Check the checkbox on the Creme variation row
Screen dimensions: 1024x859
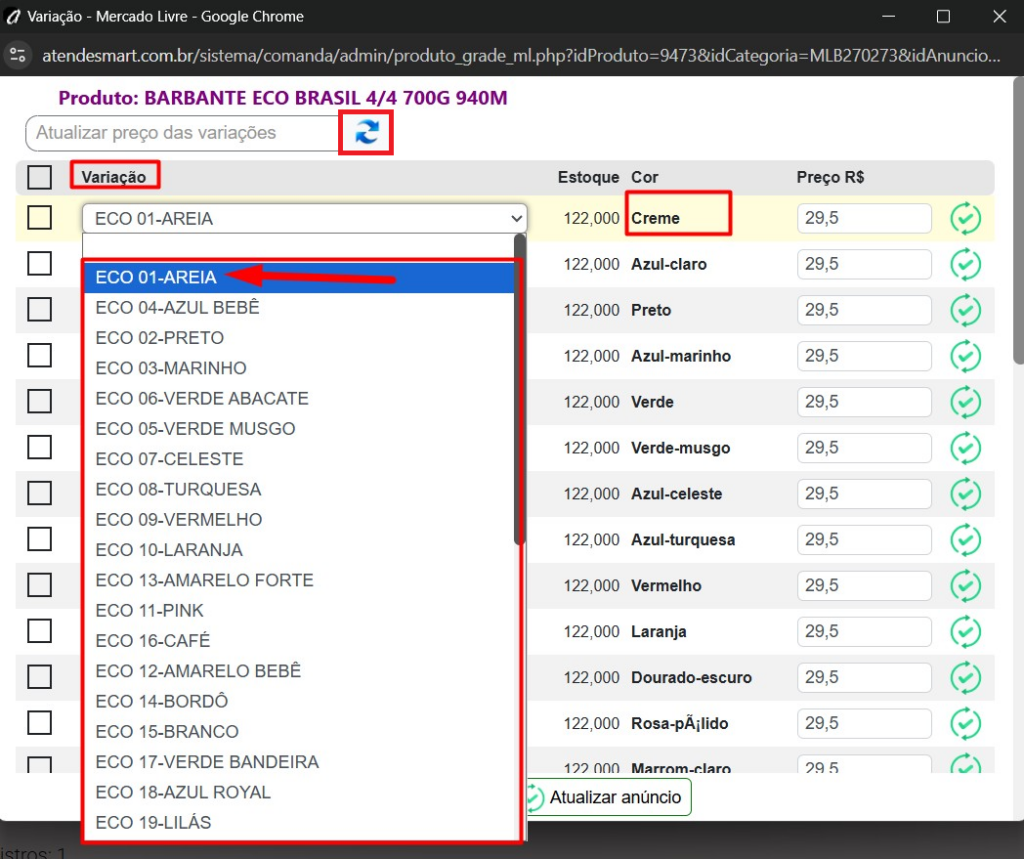point(39,218)
